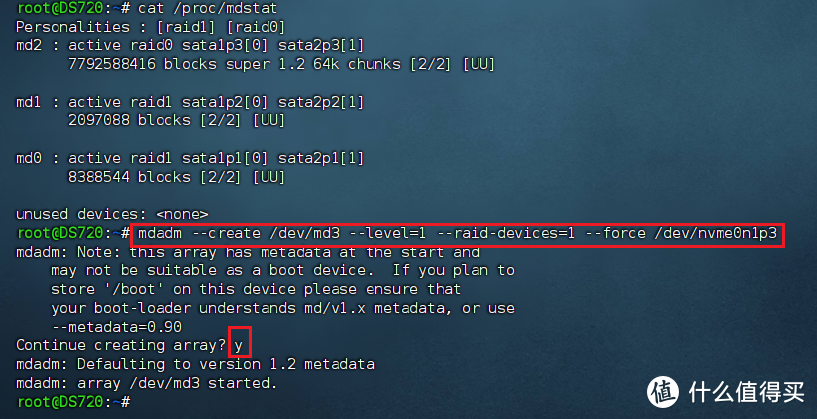Click the mdadm Note metadata warning line
Image resolution: width=817 pixels, height=419 pixels.
pyautogui.click(x=248, y=252)
